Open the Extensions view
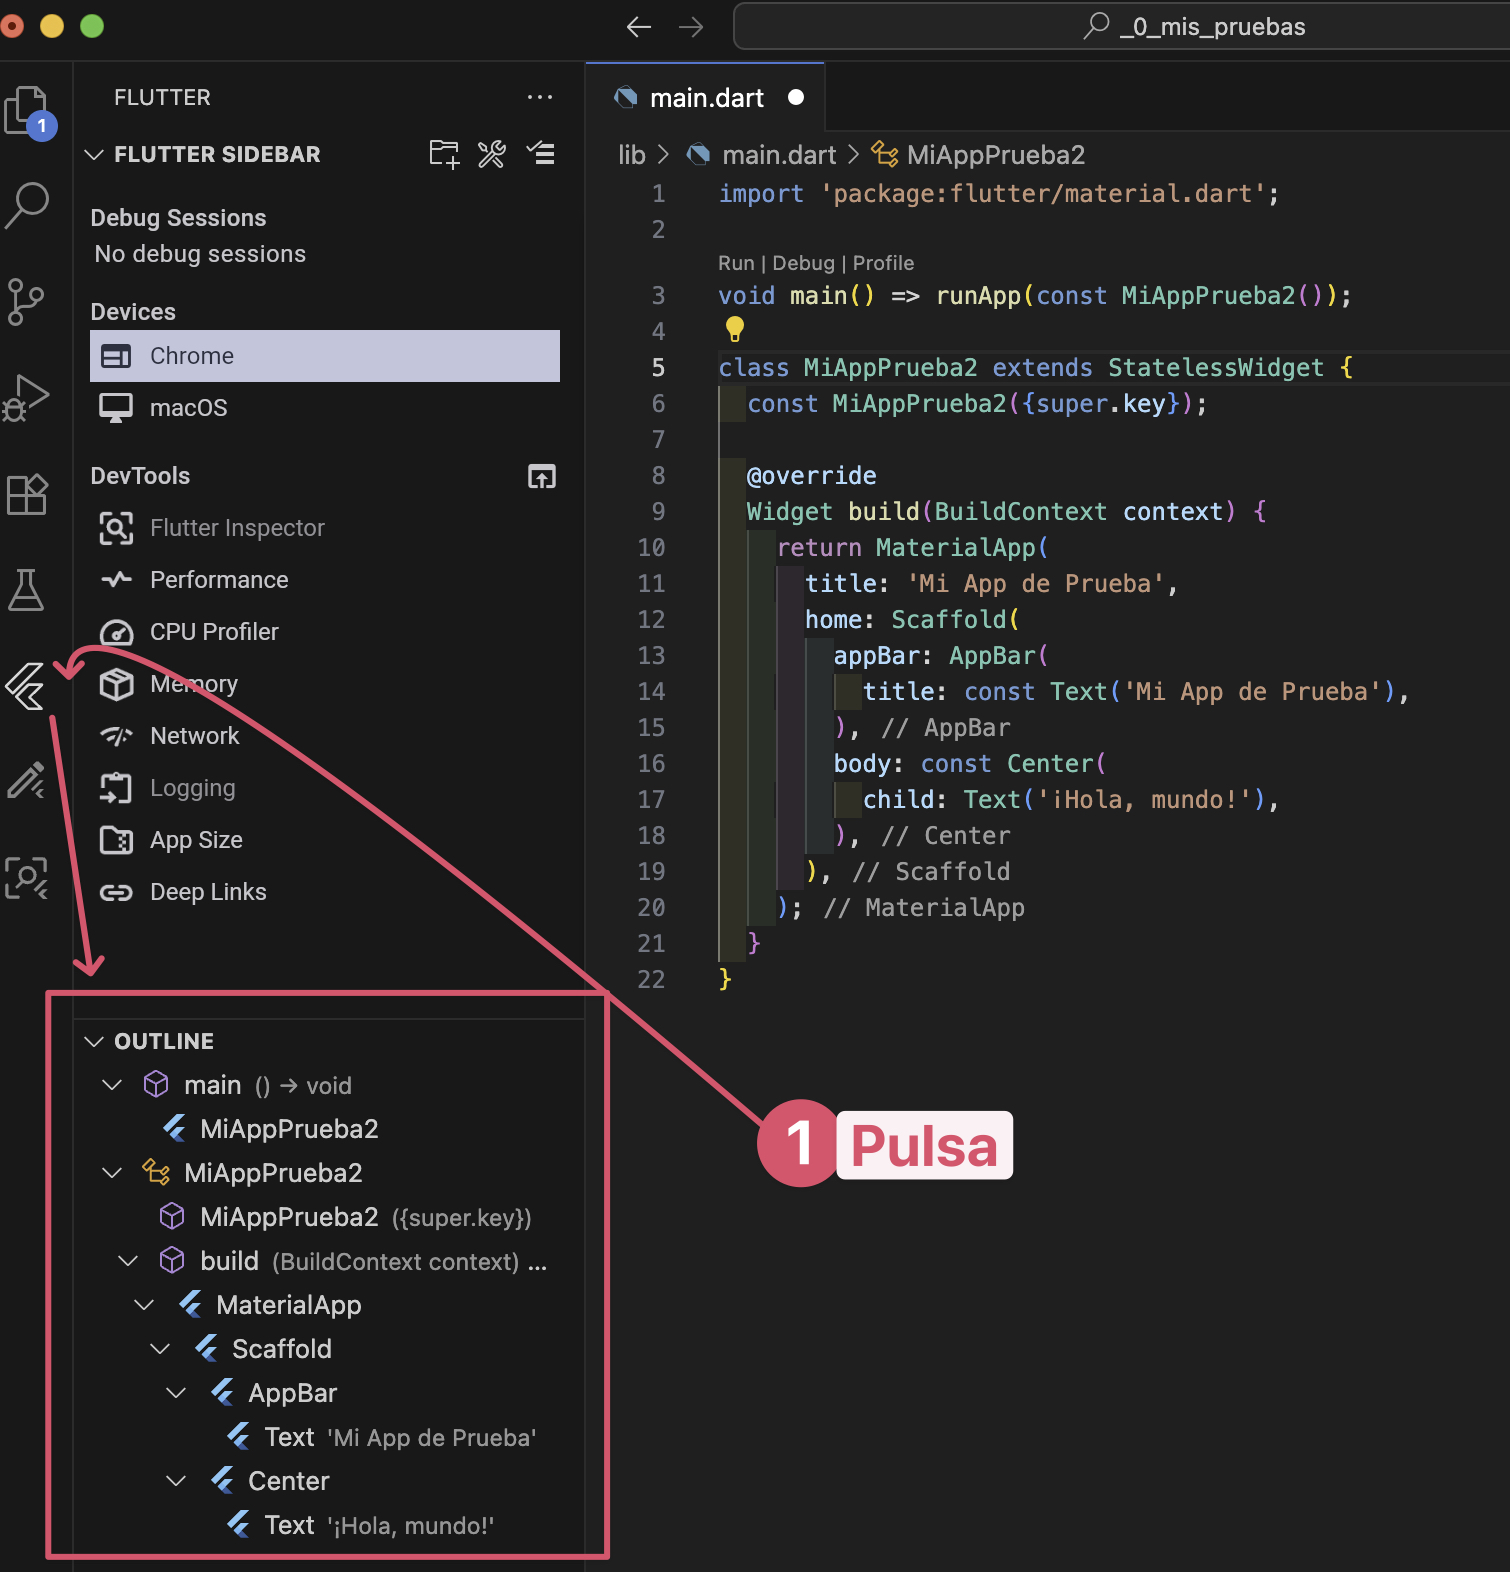The image size is (1510, 1572). point(27,494)
